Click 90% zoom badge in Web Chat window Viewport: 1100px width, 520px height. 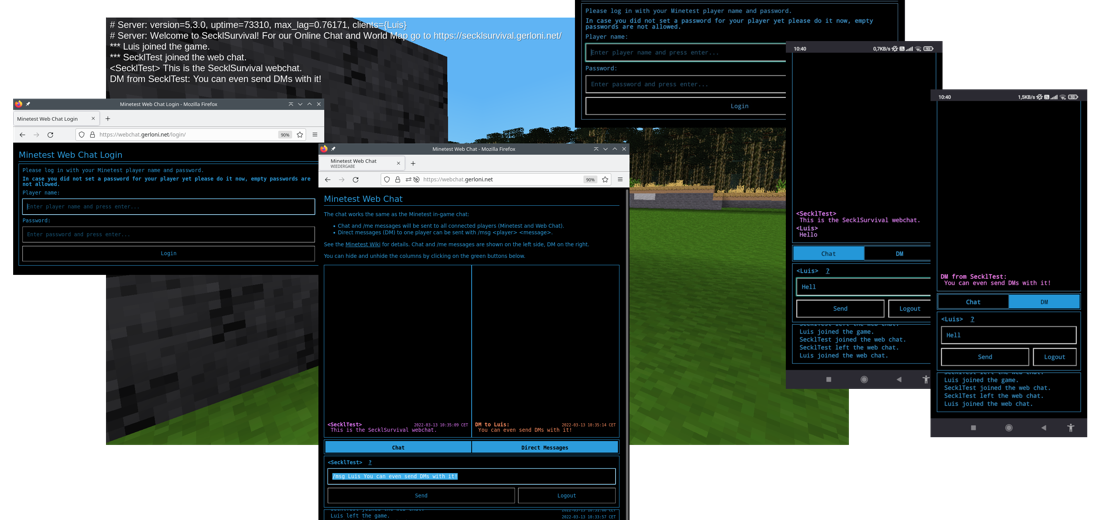click(x=590, y=180)
